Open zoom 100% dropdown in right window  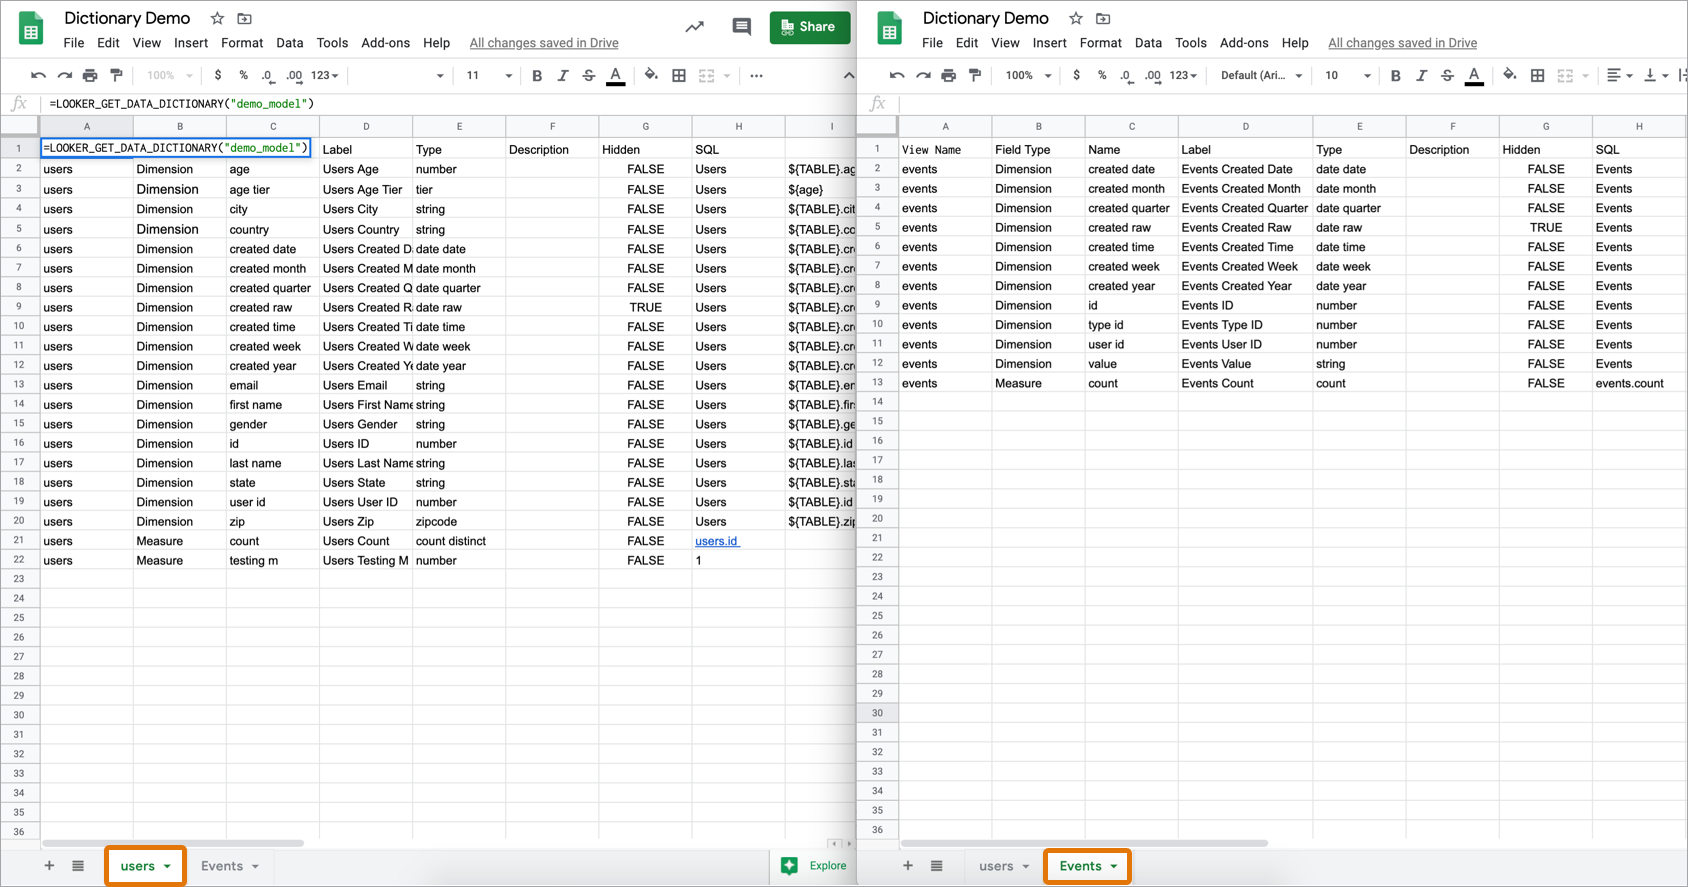click(x=1028, y=75)
